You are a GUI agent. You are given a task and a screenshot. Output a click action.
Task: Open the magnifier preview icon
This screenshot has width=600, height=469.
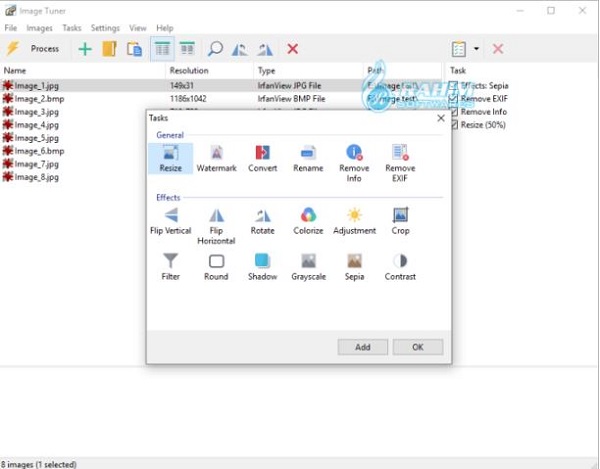tap(215, 49)
